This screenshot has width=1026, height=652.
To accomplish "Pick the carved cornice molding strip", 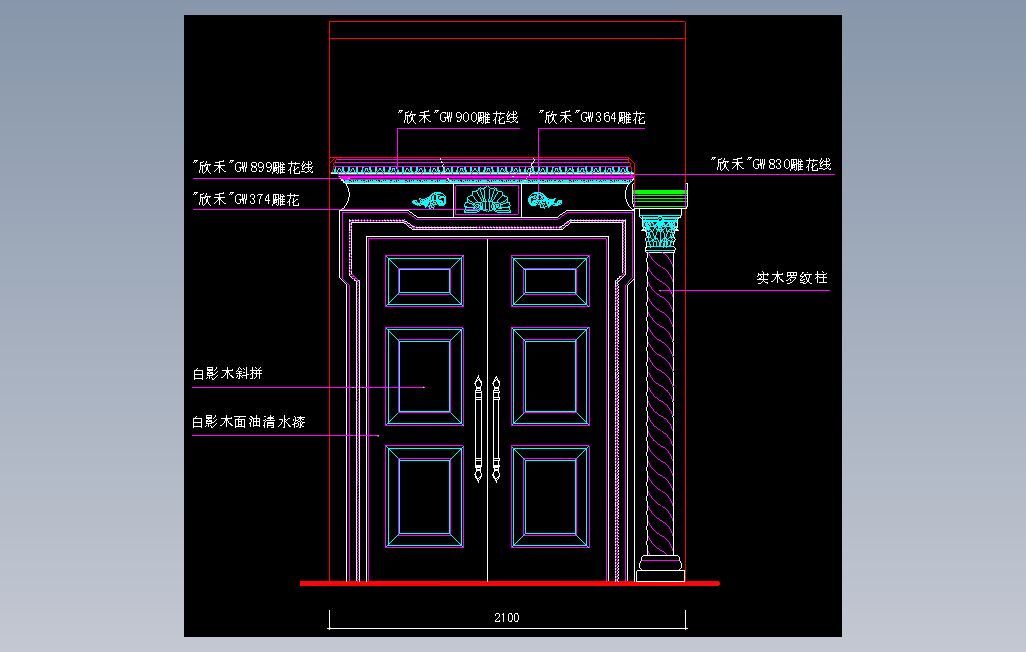I will point(483,170).
